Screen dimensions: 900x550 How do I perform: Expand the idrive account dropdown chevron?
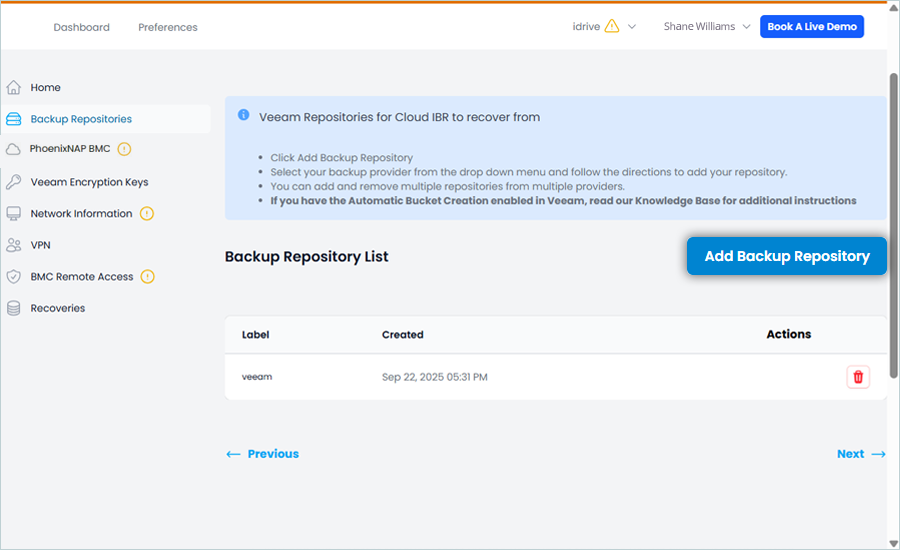pyautogui.click(x=632, y=26)
